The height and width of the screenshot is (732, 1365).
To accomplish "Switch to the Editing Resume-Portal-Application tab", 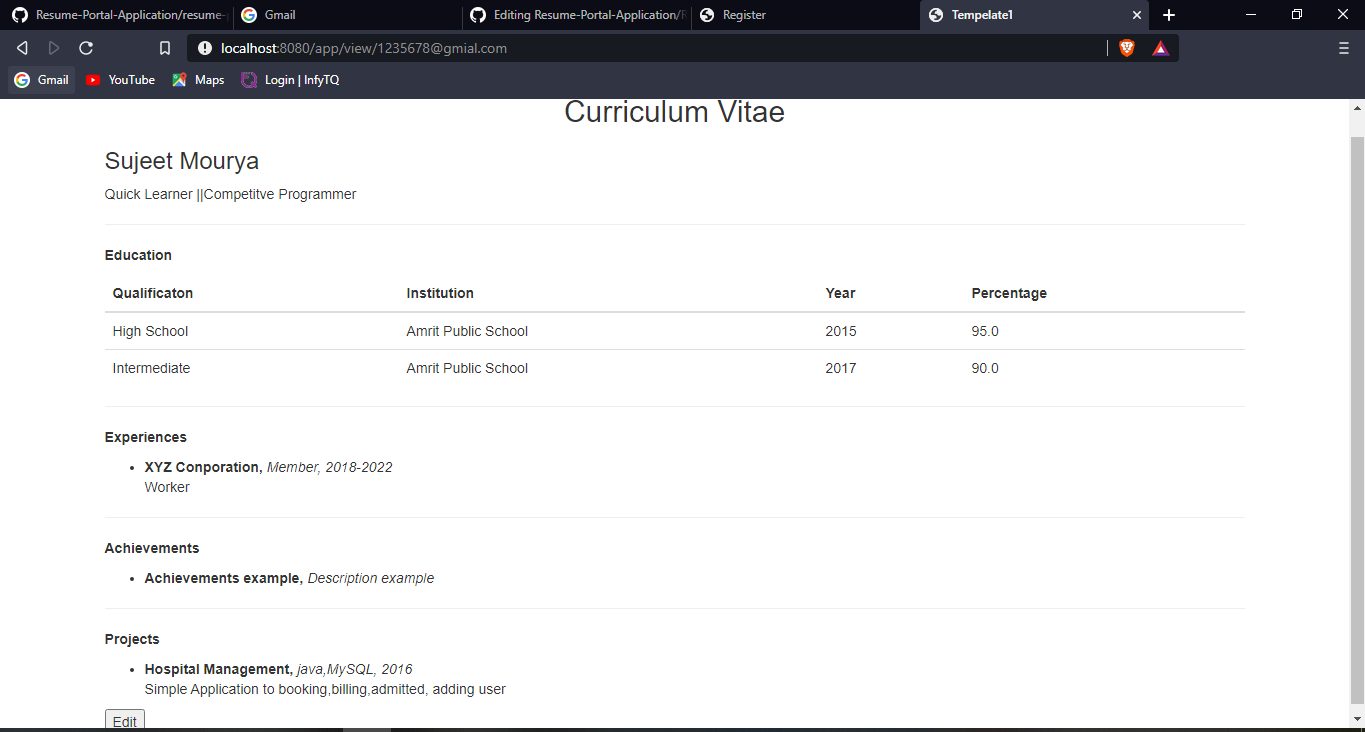I will 577,15.
